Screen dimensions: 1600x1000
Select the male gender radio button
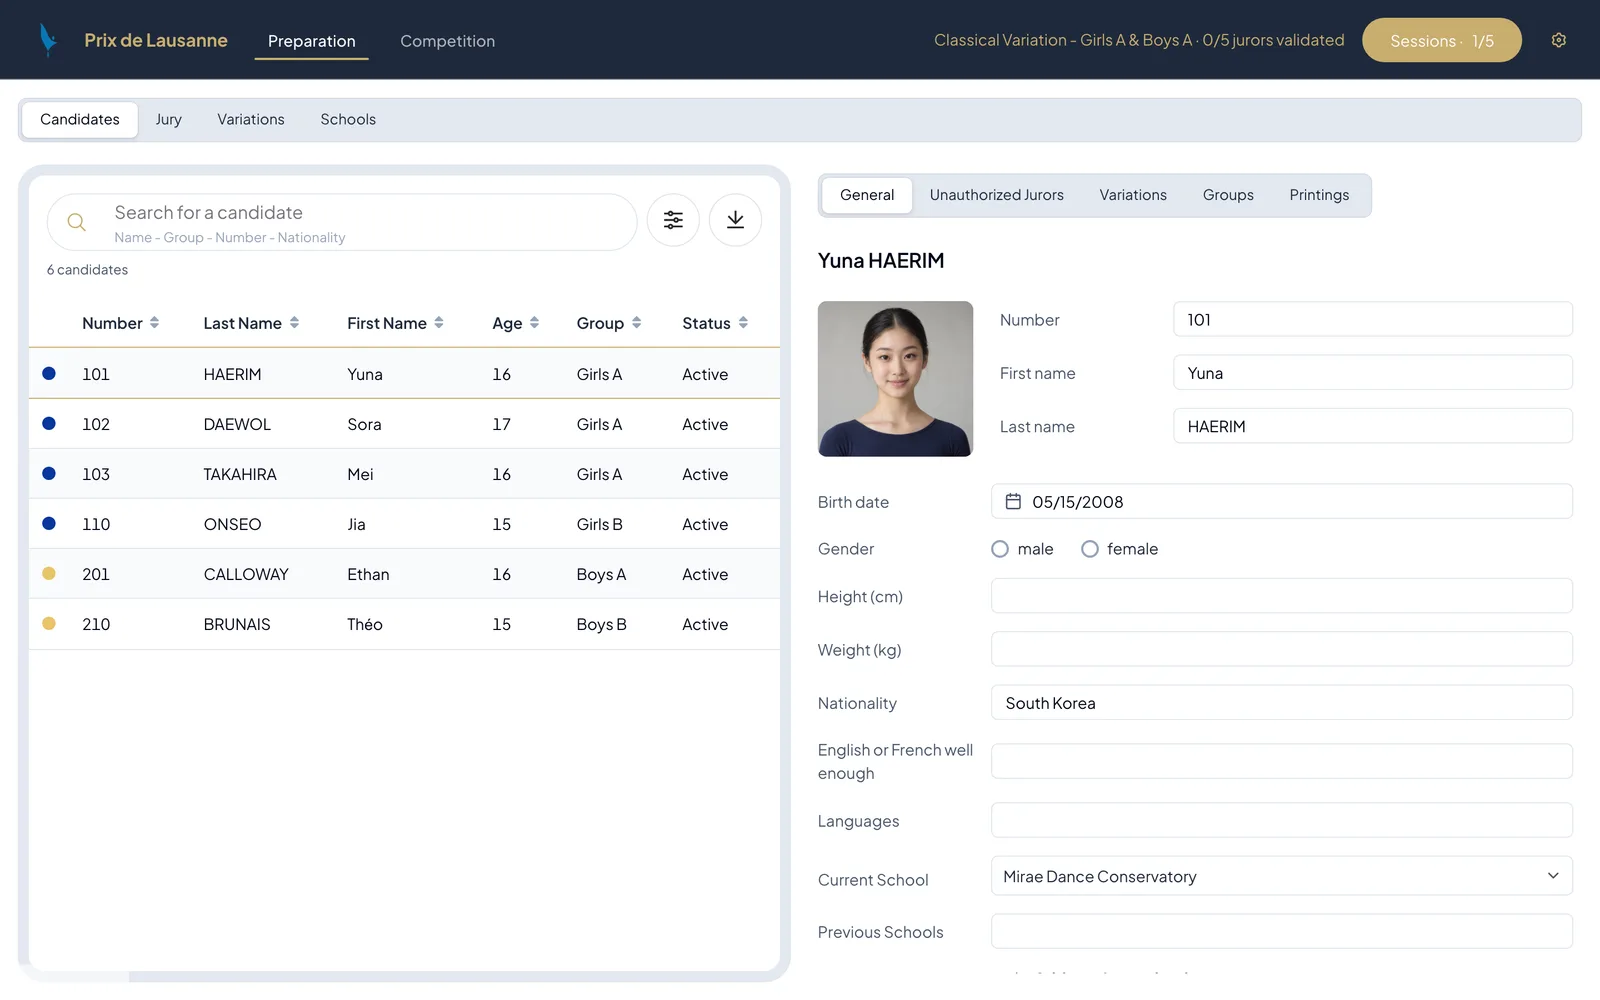(x=1000, y=549)
